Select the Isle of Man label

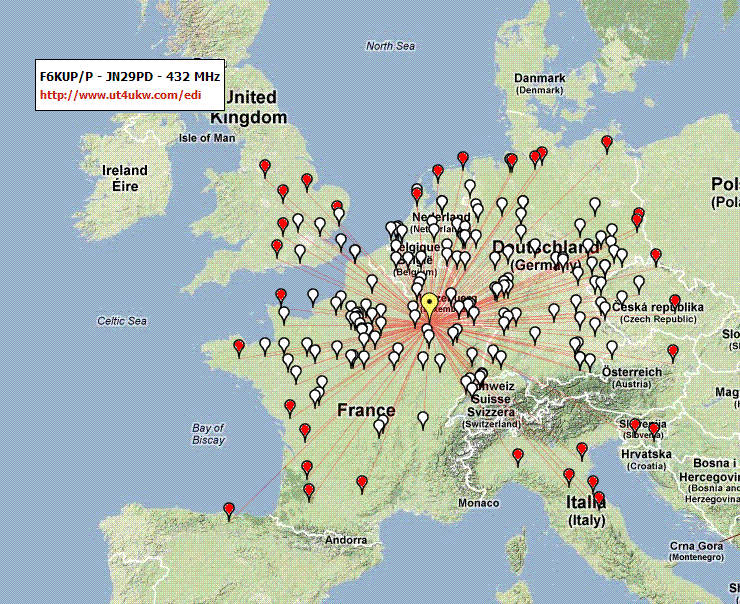point(207,138)
